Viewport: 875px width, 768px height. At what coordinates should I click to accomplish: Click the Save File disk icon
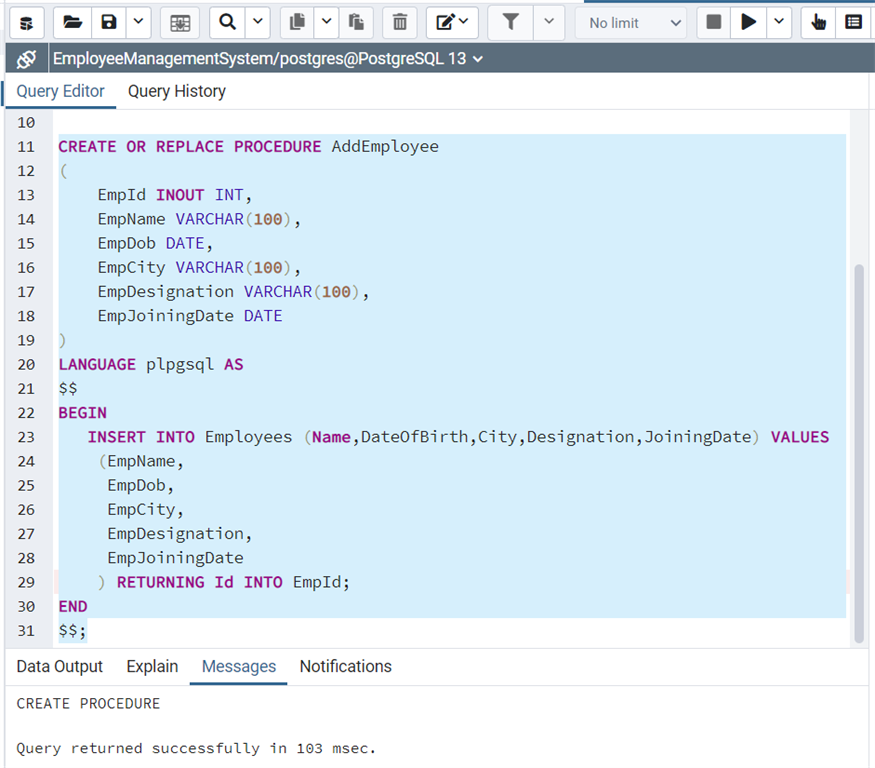108,22
